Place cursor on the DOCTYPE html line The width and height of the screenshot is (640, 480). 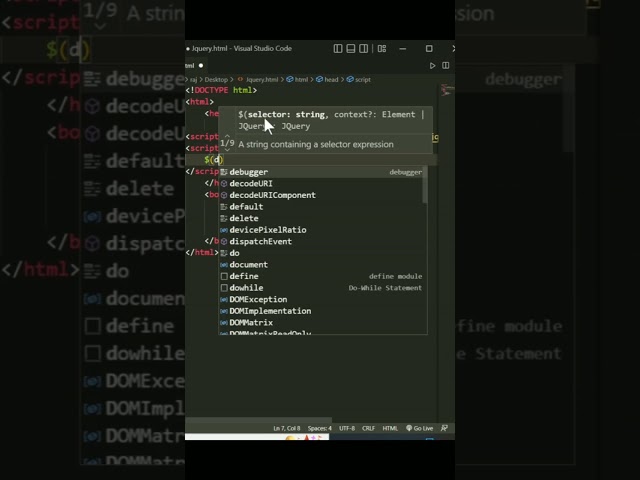[221, 90]
